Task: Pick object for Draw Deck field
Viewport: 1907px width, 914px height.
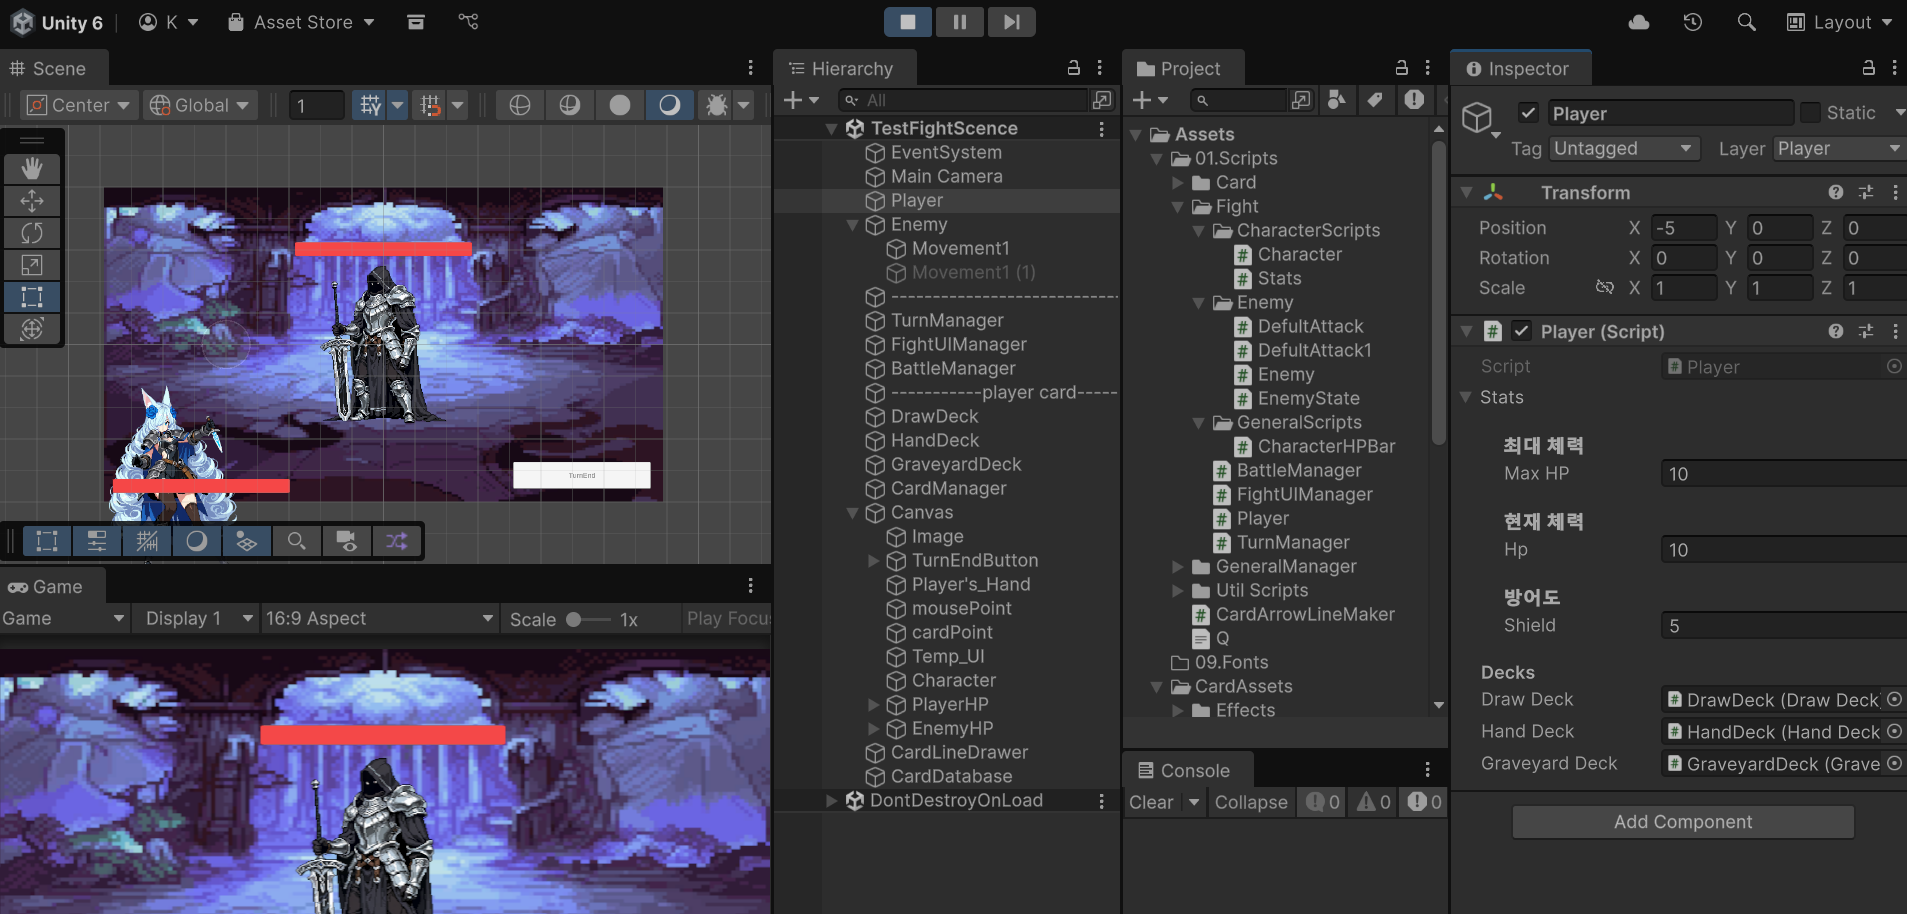Action: tap(1894, 700)
